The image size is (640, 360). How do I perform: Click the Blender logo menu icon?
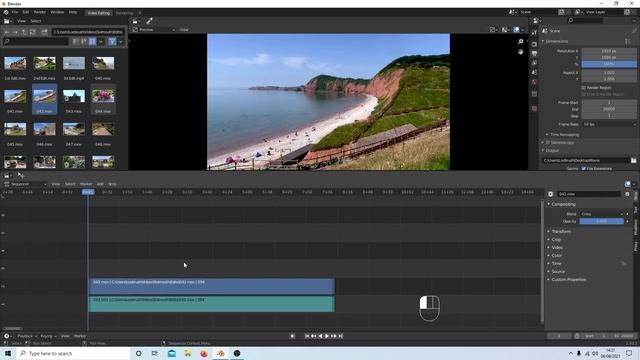6,12
